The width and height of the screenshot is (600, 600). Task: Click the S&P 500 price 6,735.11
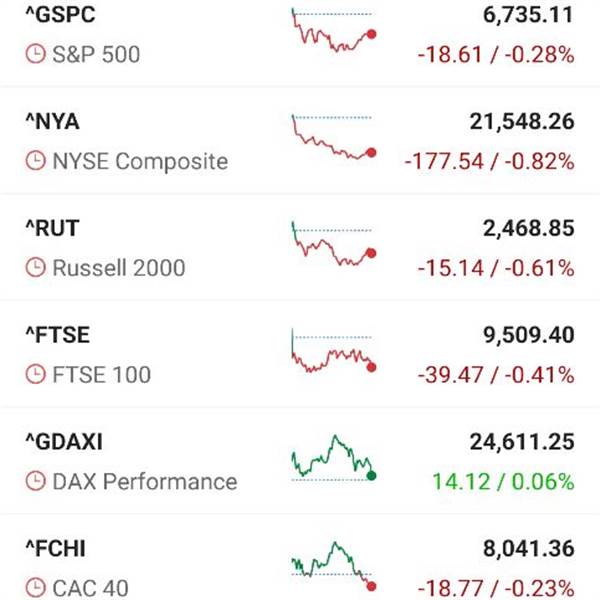point(521,15)
